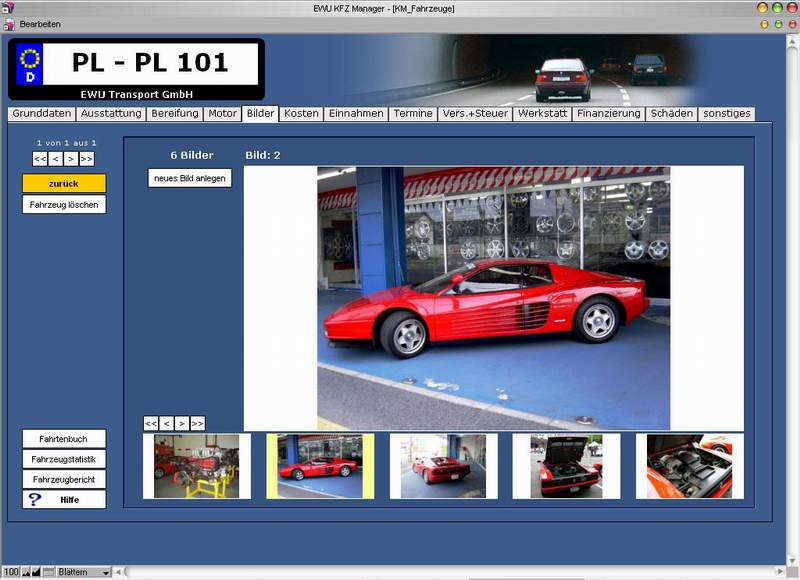Click neues Bild anlegen button
The height and width of the screenshot is (580, 800).
(x=190, y=178)
